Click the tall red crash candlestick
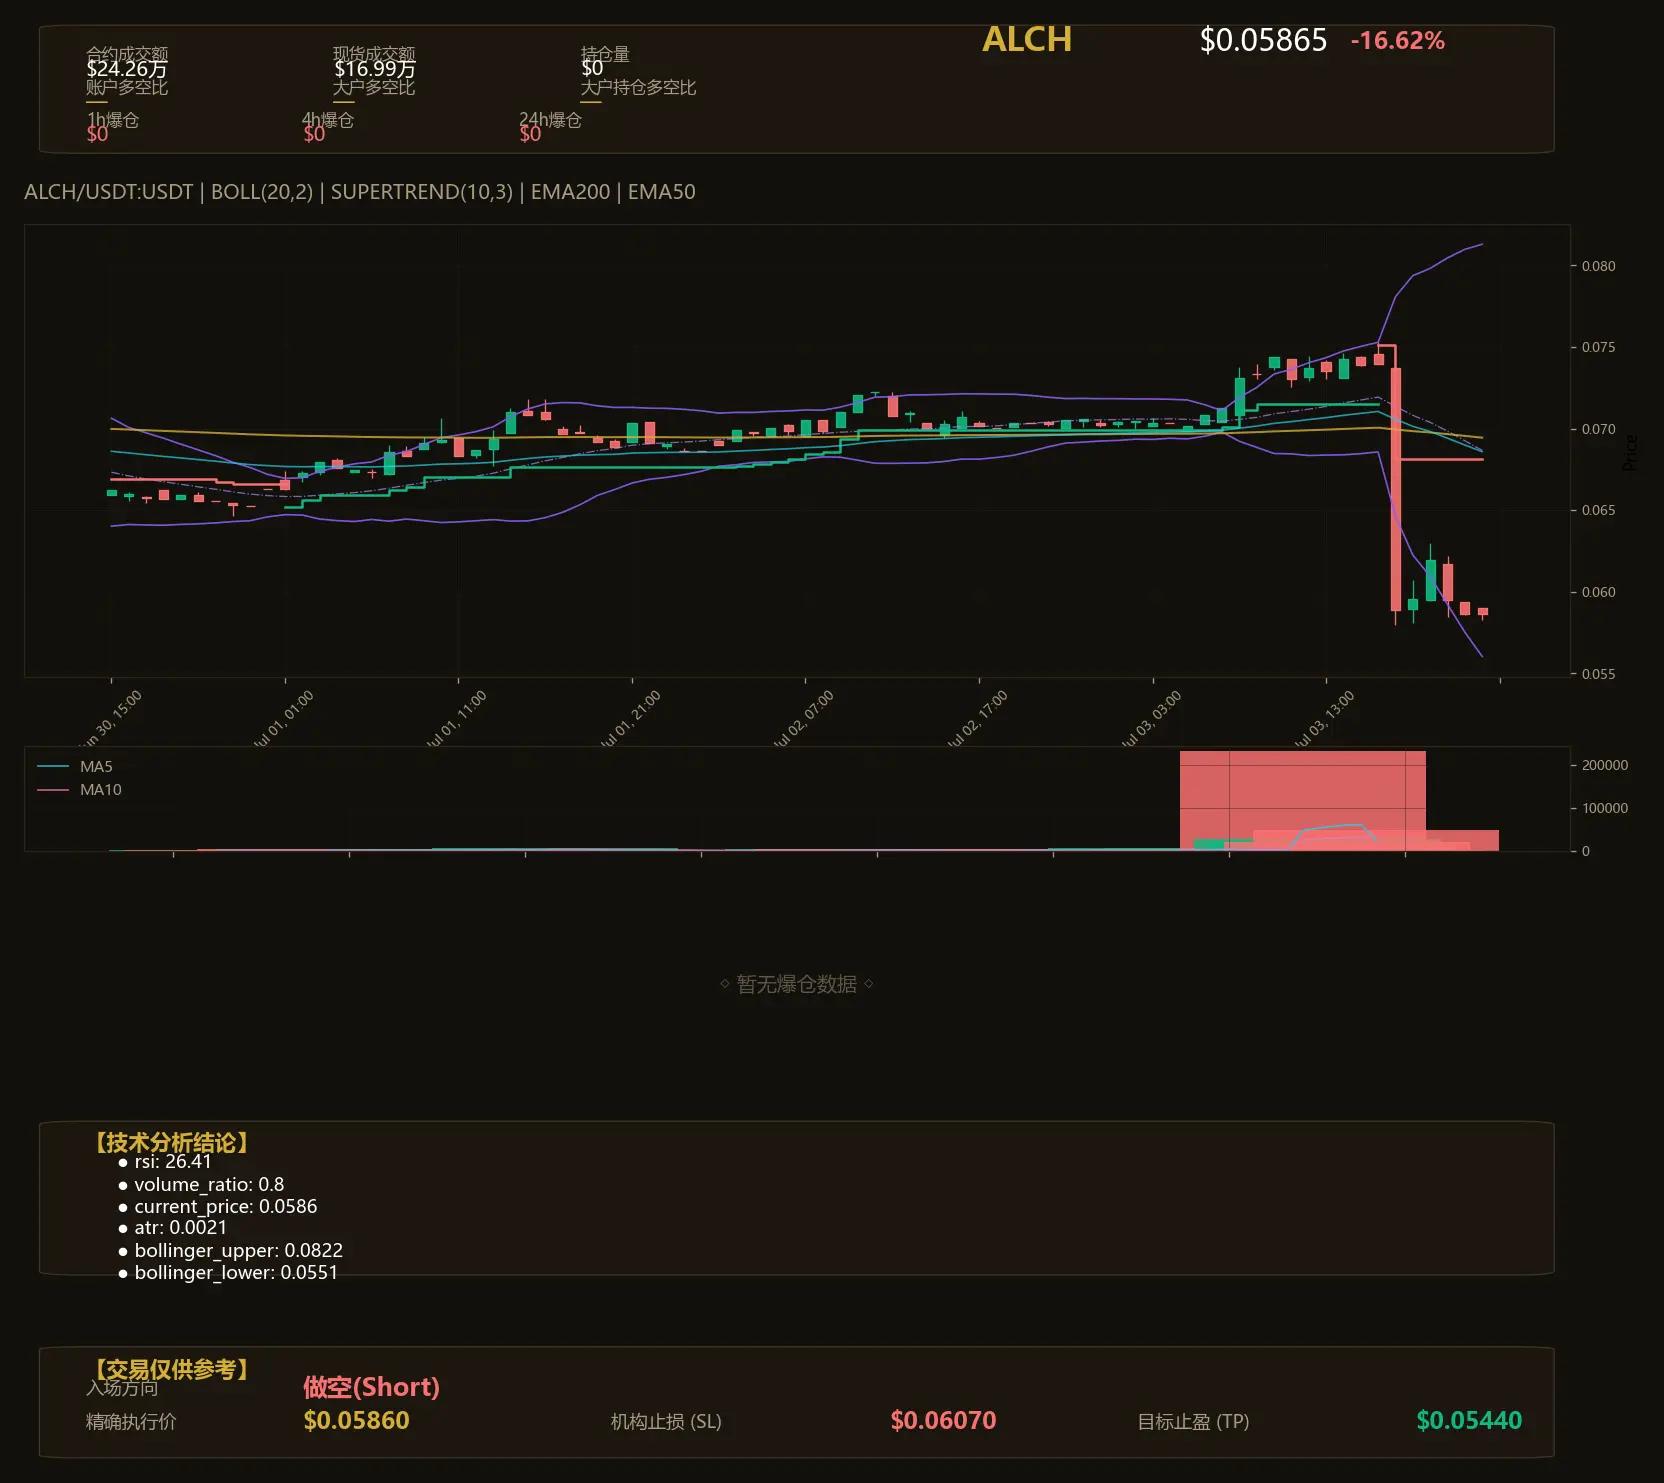 pyautogui.click(x=1395, y=490)
